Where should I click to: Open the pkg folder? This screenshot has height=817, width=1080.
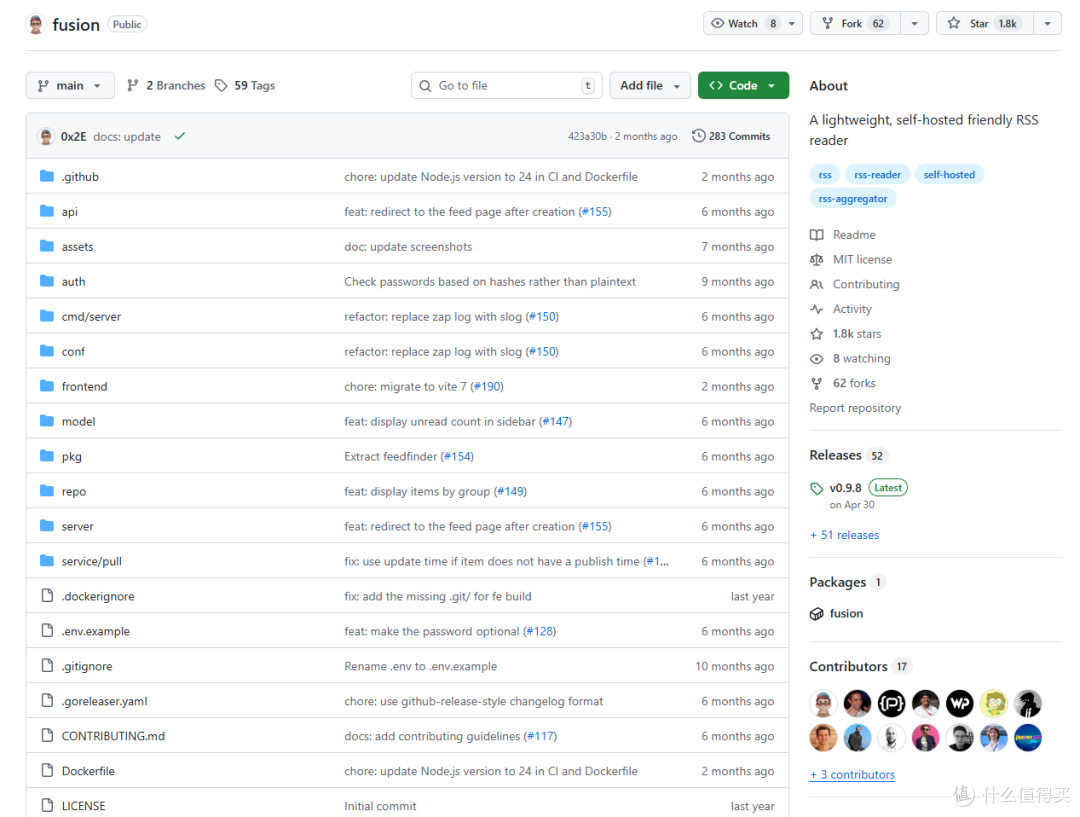coord(72,457)
